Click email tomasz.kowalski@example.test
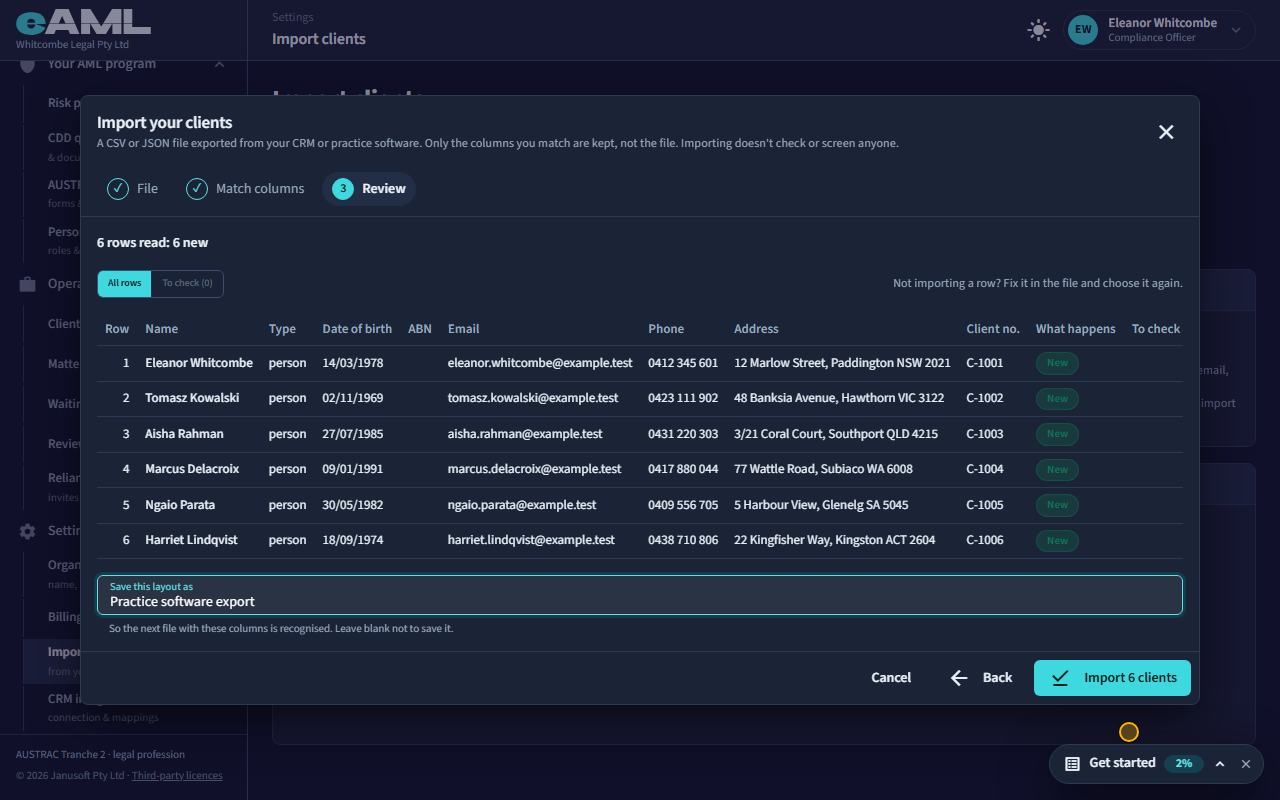The width and height of the screenshot is (1280, 800). click(533, 398)
